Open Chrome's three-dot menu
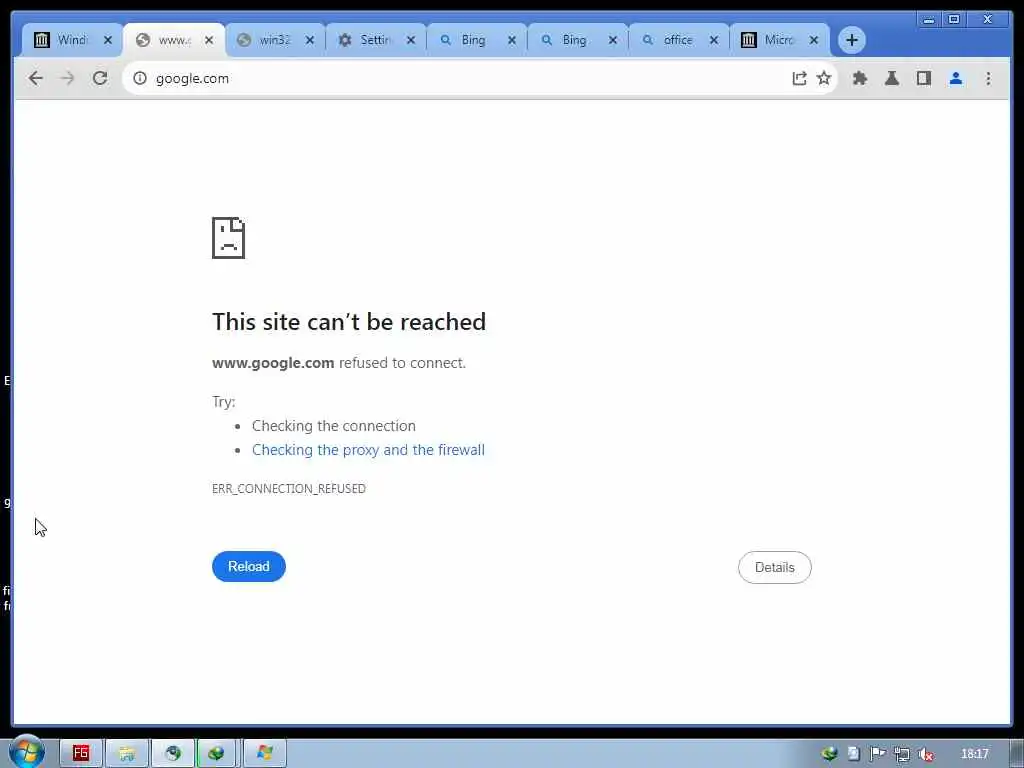 tap(988, 78)
